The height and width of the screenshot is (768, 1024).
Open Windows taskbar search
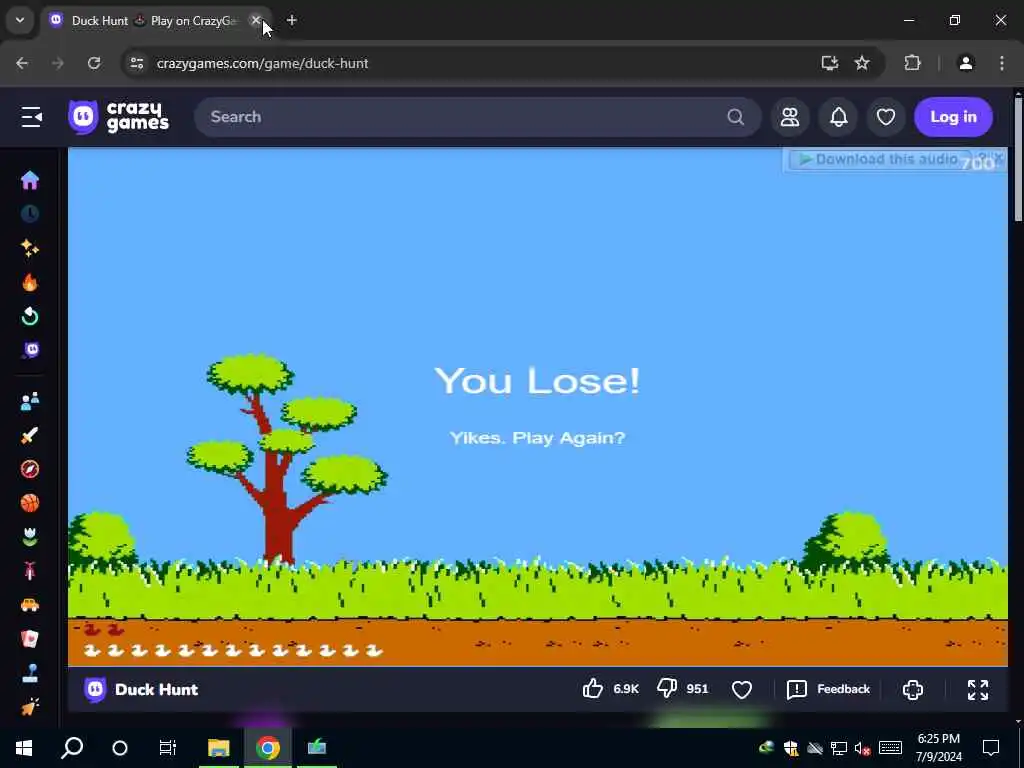coord(72,747)
